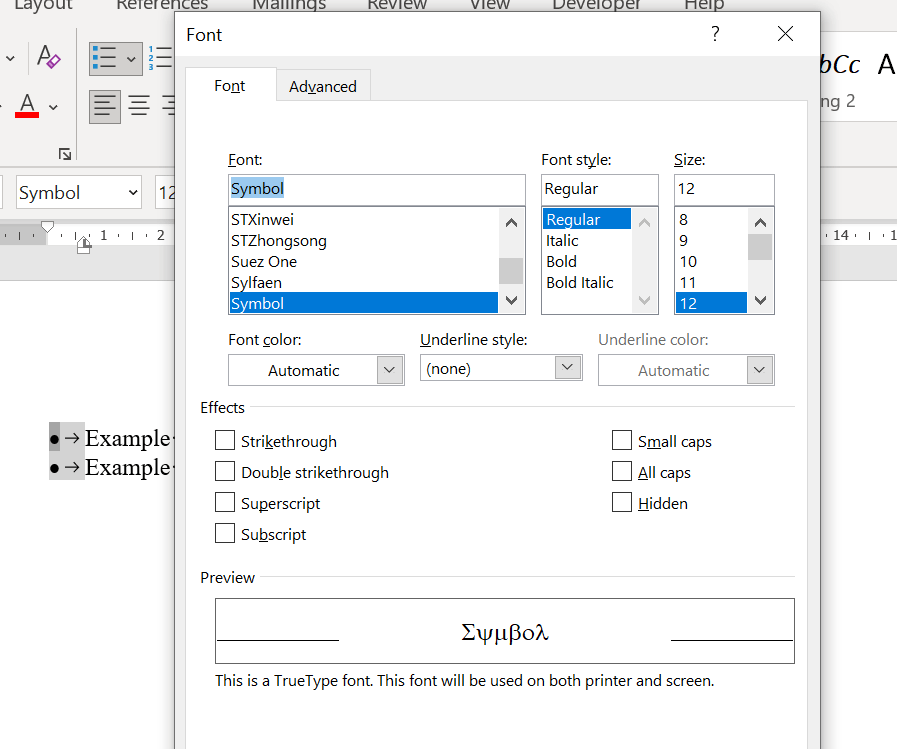Select size 10 in size list
This screenshot has height=749, width=897.
click(x=711, y=262)
